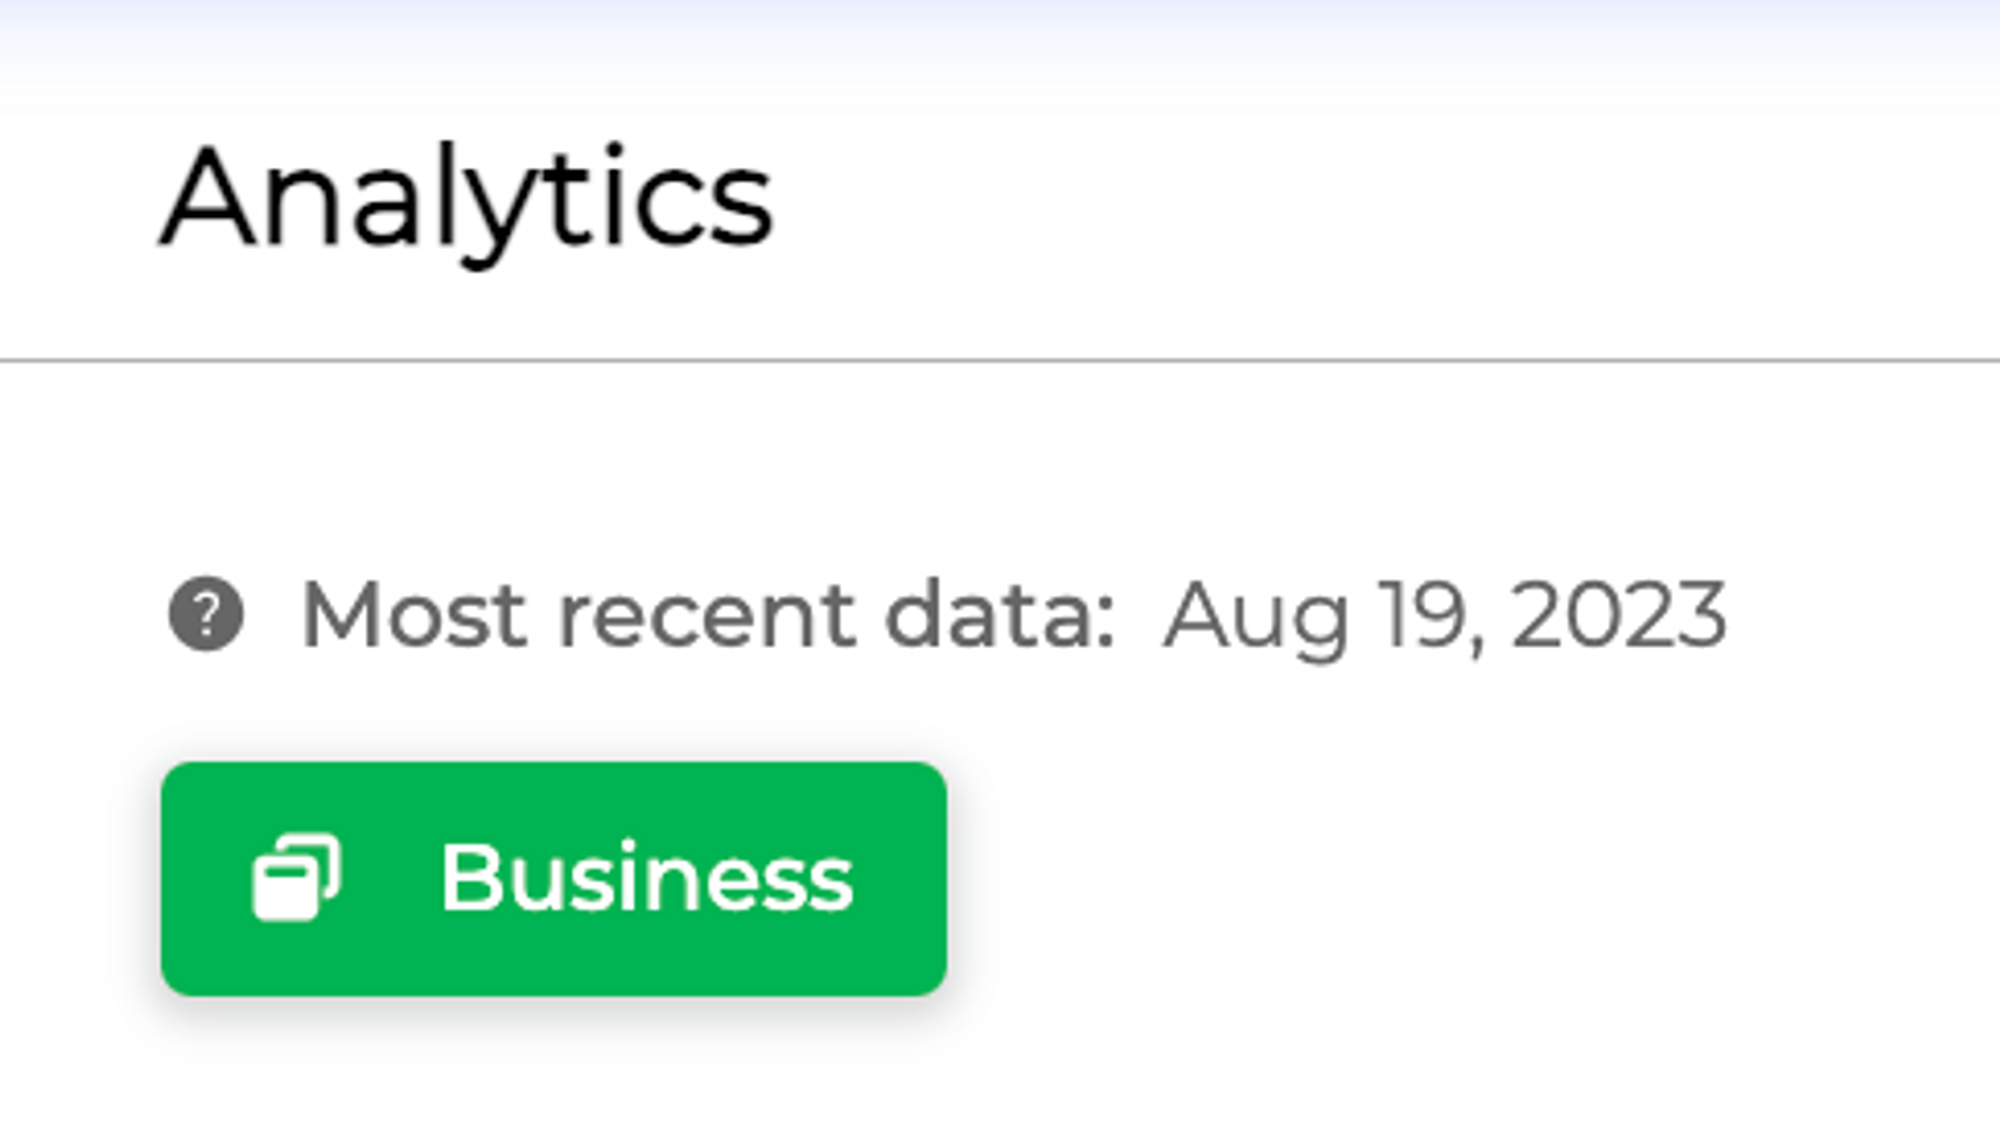The height and width of the screenshot is (1128, 2000).
Task: Click the year 2023 in the date
Action: pos(1619,614)
